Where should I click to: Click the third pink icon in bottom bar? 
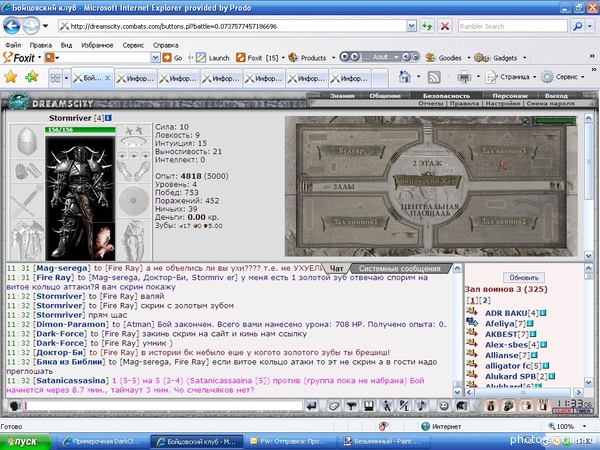click(x=526, y=406)
